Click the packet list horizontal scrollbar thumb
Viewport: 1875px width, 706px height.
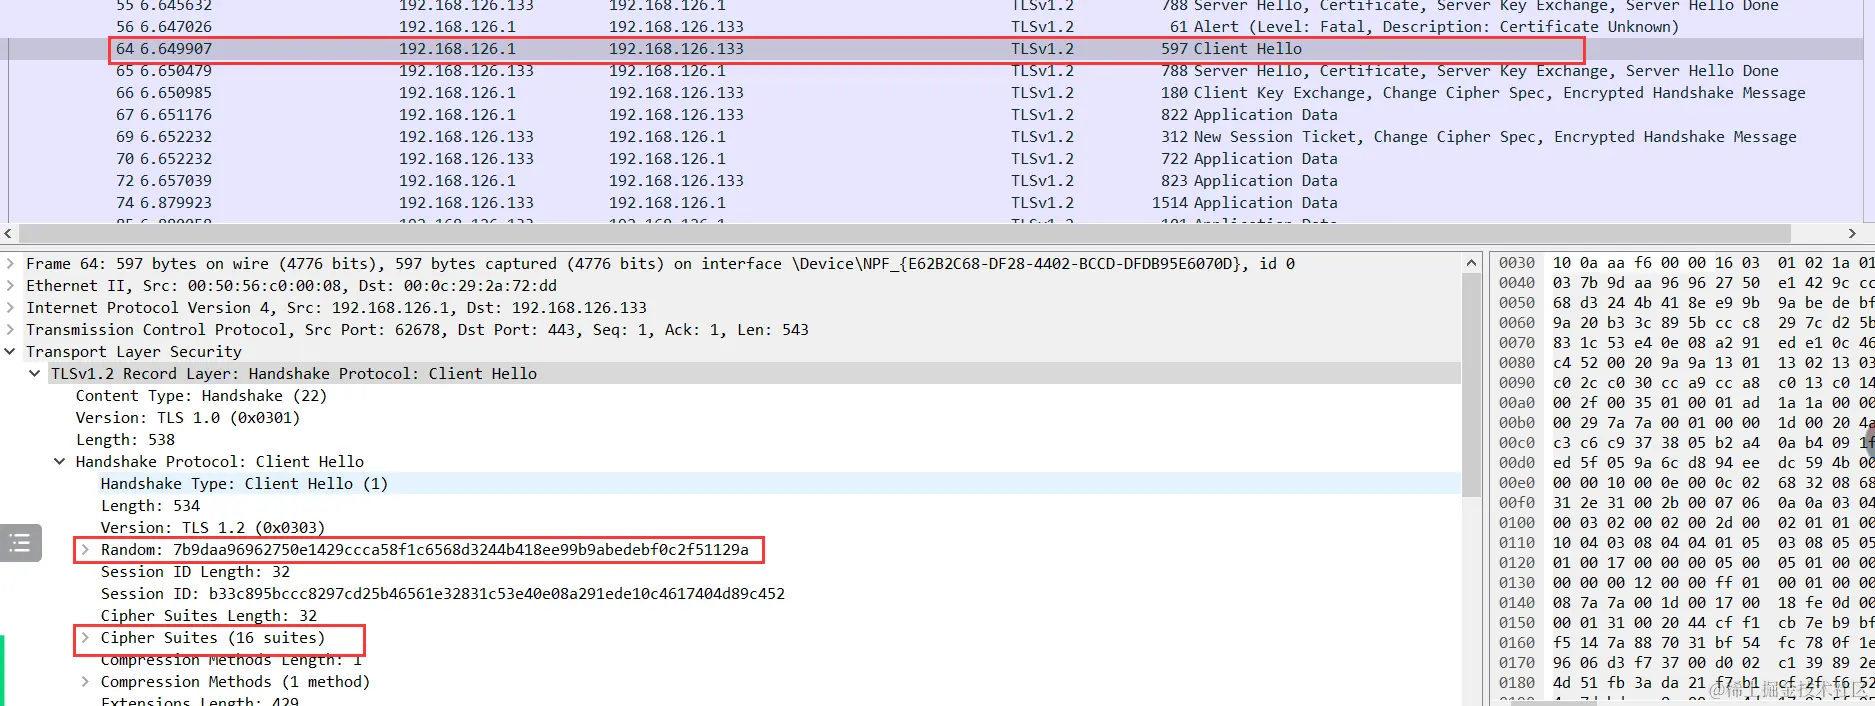[x=905, y=233]
